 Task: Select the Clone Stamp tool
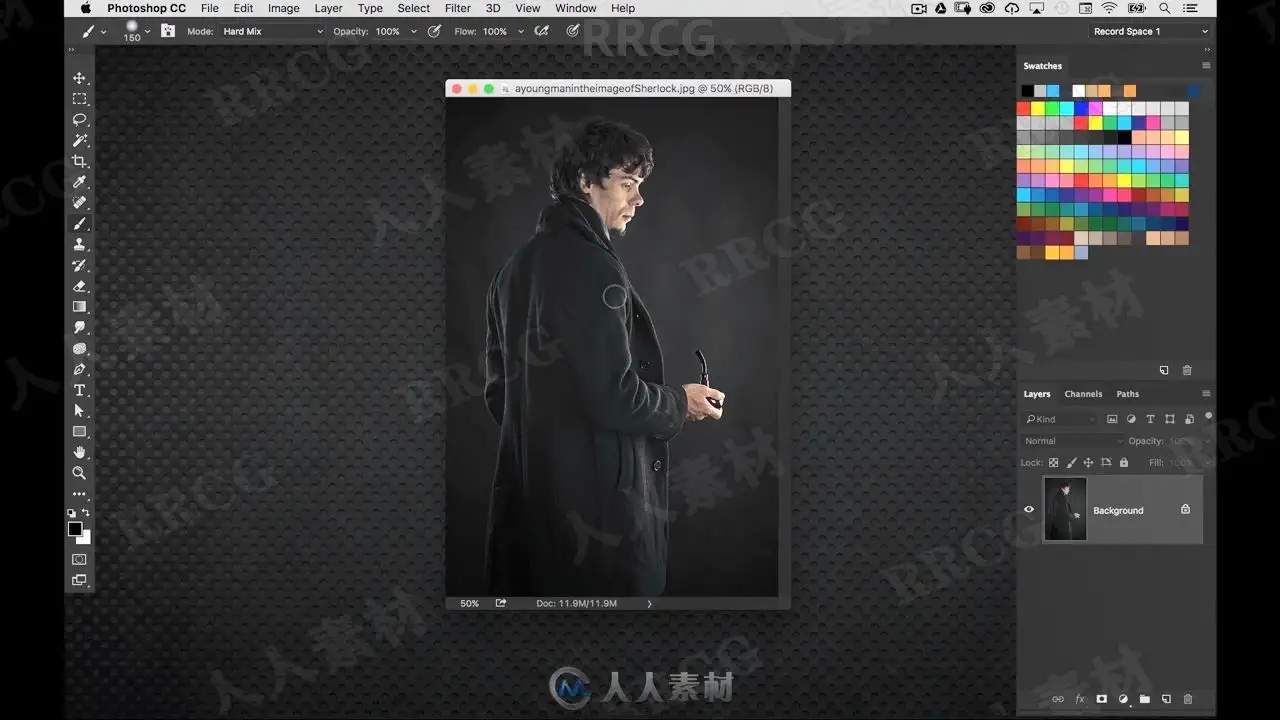pyautogui.click(x=80, y=245)
